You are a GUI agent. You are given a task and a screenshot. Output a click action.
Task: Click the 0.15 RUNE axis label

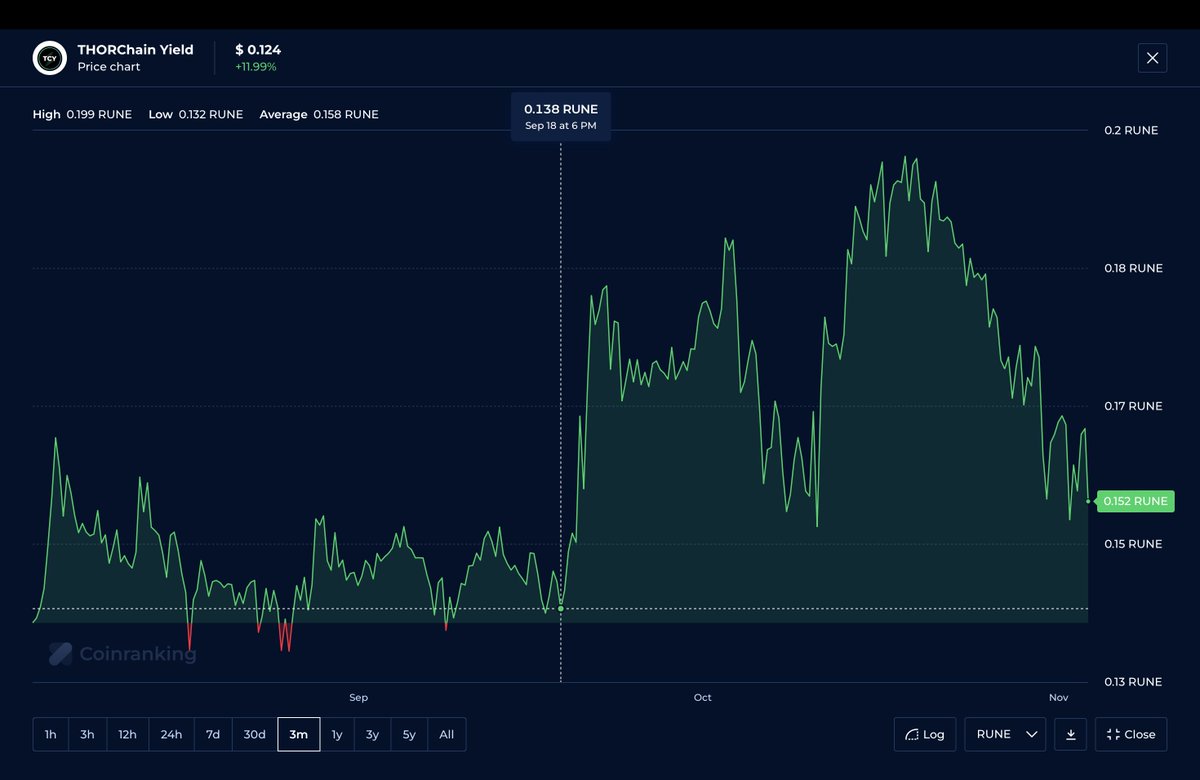tap(1133, 544)
